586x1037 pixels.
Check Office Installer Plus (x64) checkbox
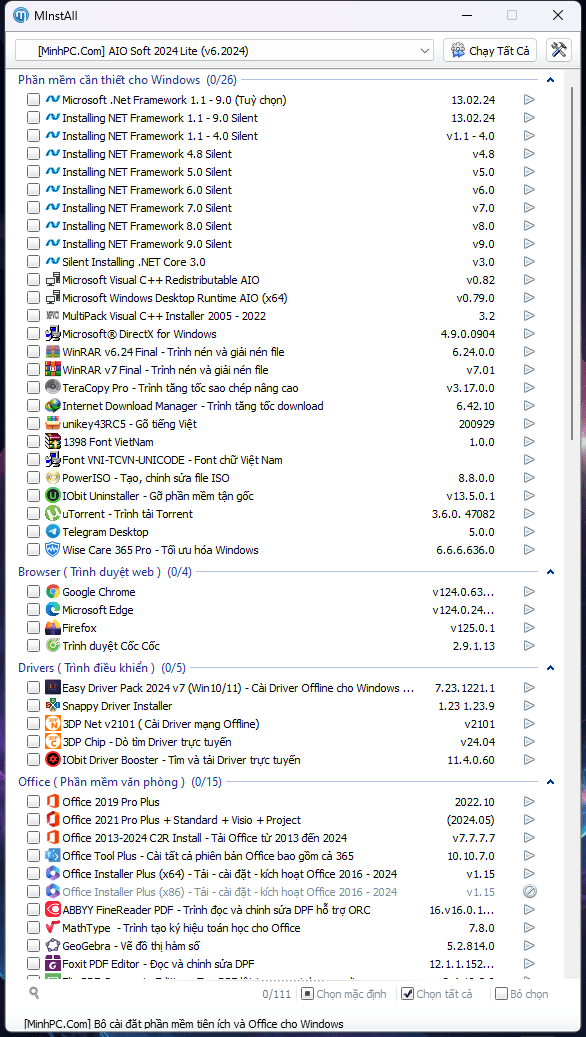pyautogui.click(x=33, y=874)
